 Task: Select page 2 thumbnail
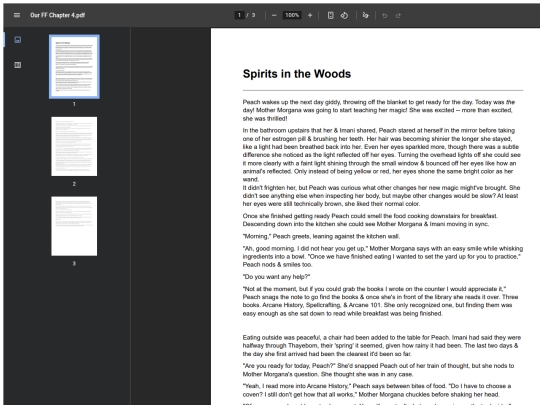point(74,146)
